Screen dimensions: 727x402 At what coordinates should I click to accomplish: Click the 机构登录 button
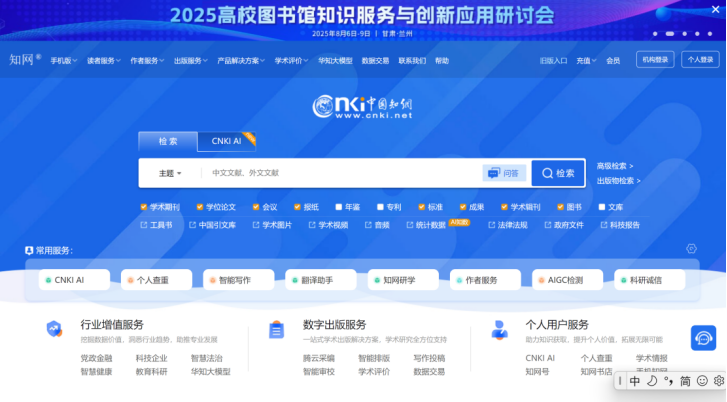[655, 60]
